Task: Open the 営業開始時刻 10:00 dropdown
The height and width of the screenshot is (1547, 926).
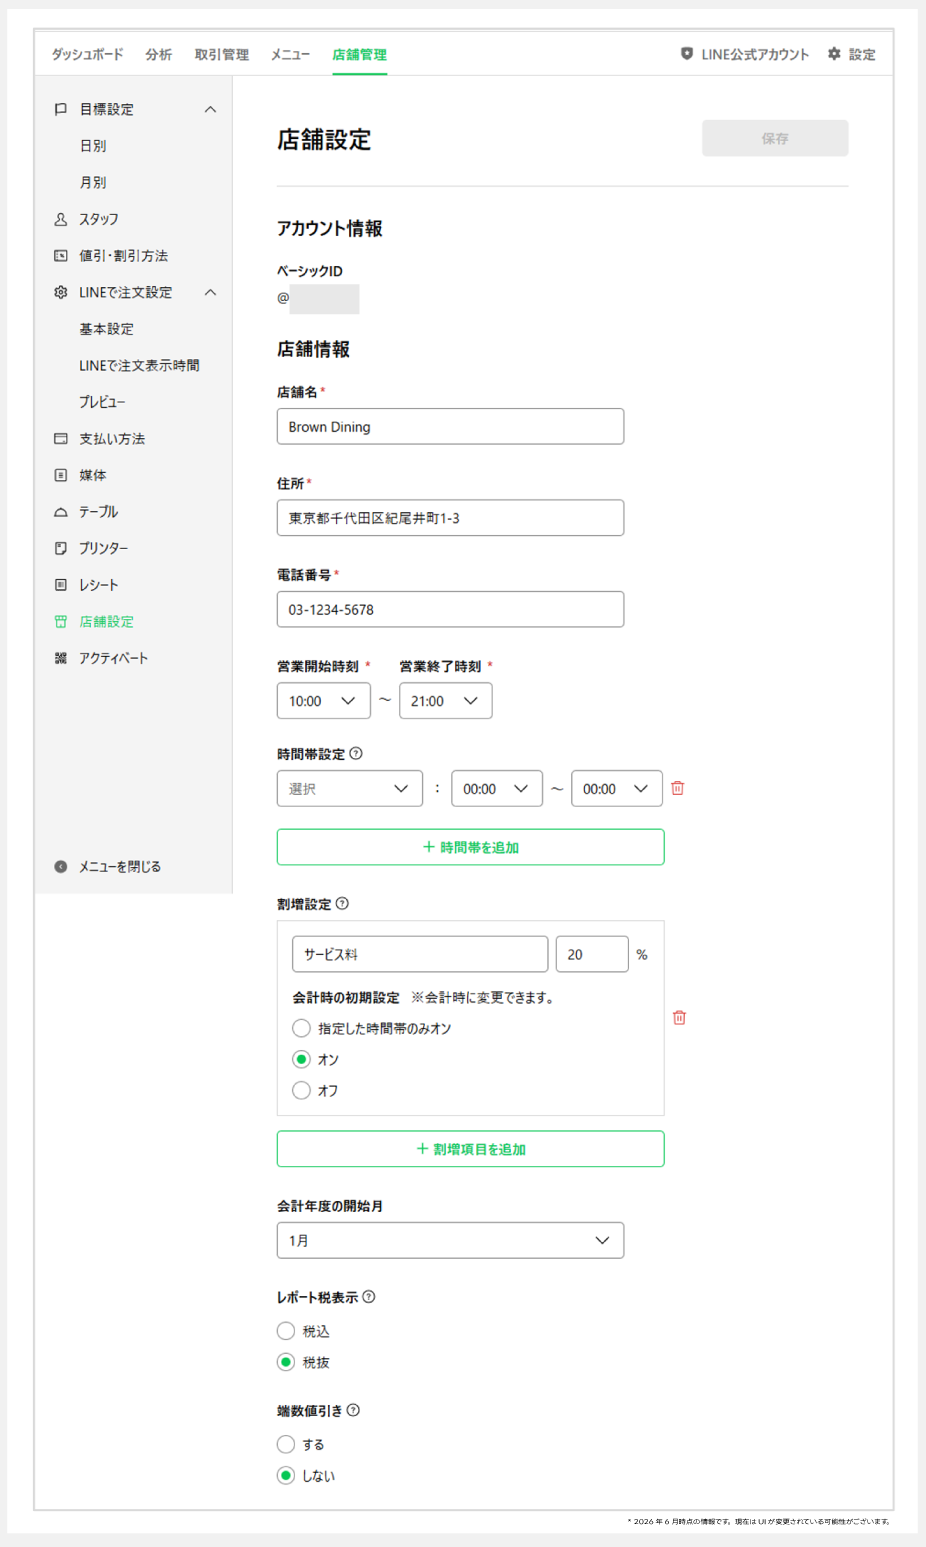Action: pyautogui.click(x=324, y=701)
